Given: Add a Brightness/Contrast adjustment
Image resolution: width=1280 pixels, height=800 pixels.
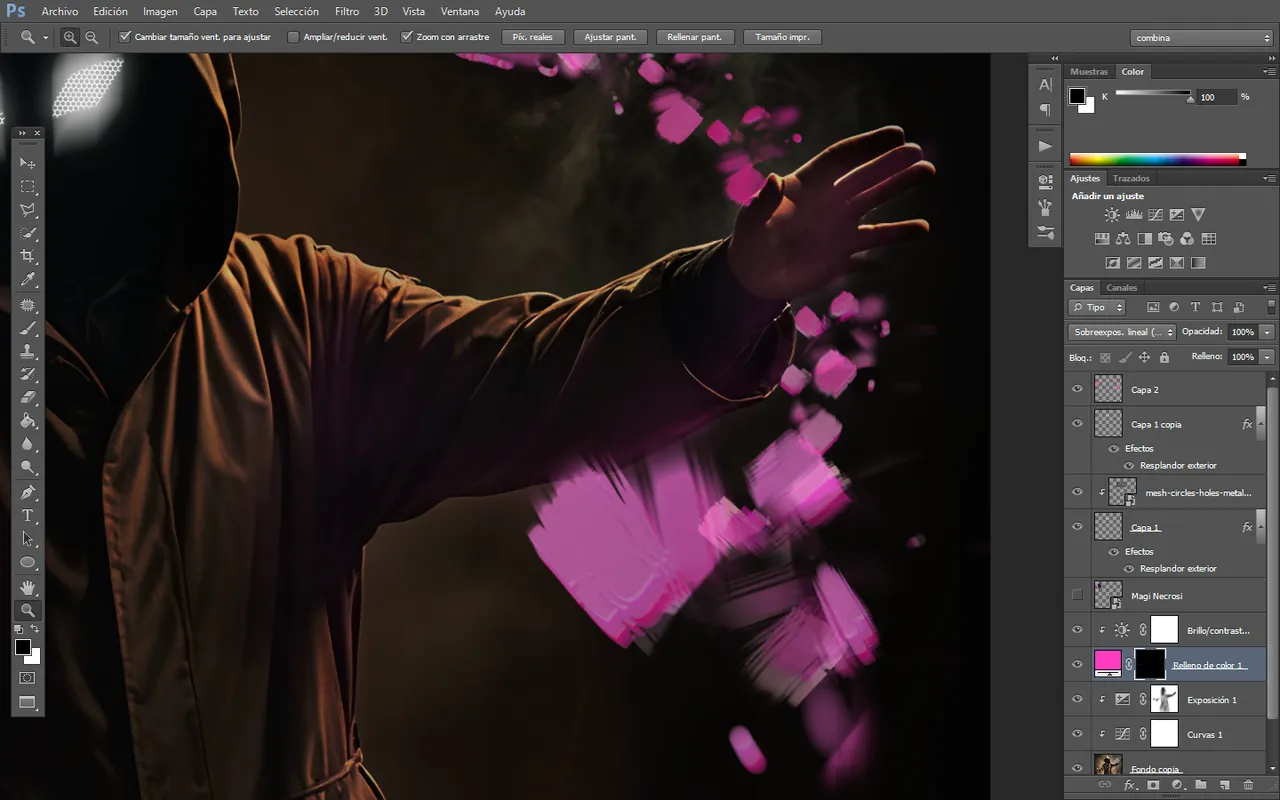Looking at the screenshot, I should click(1112, 214).
